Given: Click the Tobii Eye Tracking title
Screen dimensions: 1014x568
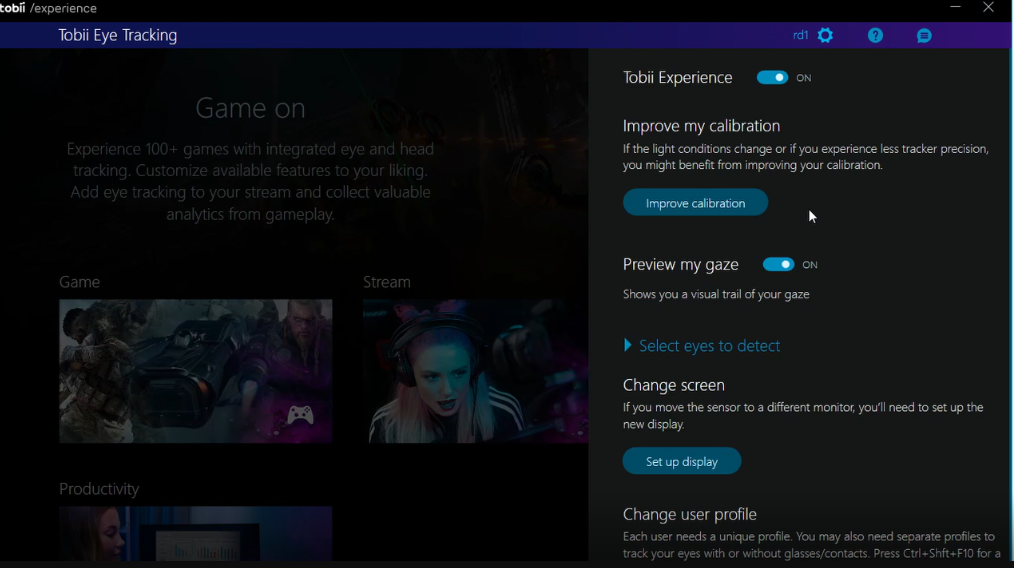Looking at the screenshot, I should (118, 35).
